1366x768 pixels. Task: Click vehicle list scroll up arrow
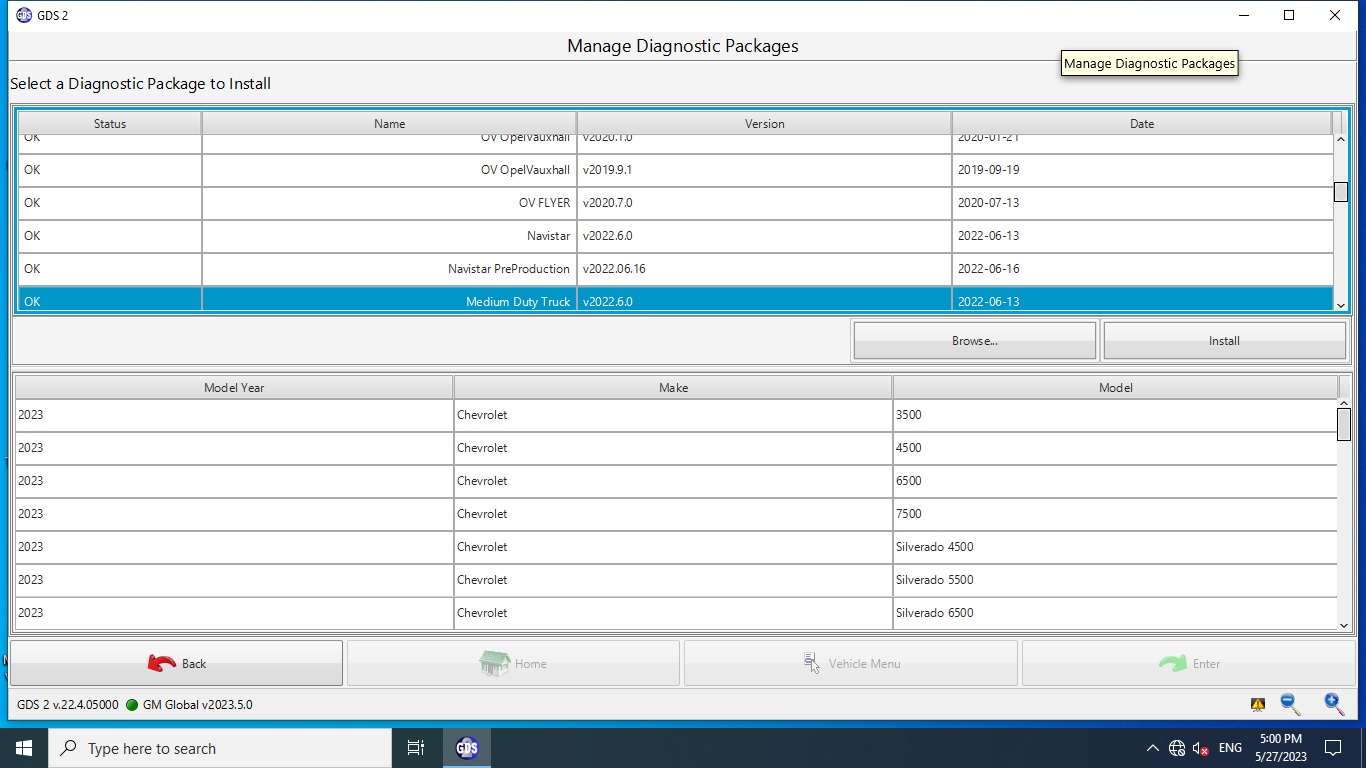click(x=1344, y=404)
